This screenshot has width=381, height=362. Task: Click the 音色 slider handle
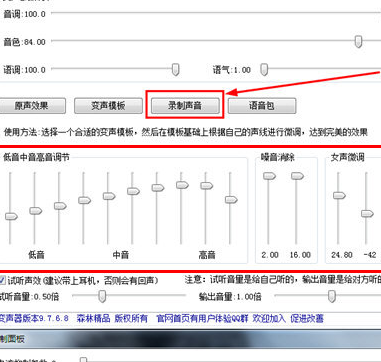click(358, 41)
